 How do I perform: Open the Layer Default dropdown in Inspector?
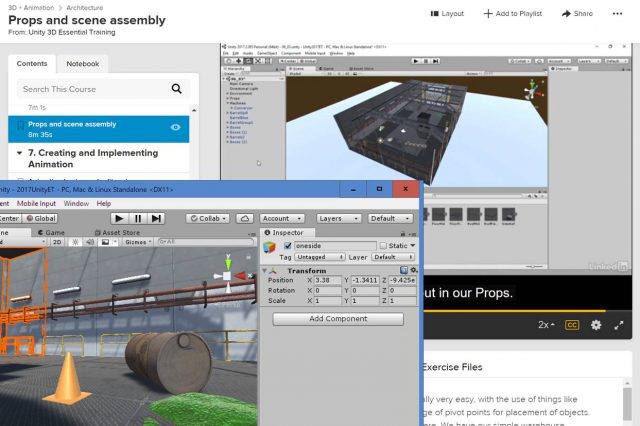[x=393, y=257]
